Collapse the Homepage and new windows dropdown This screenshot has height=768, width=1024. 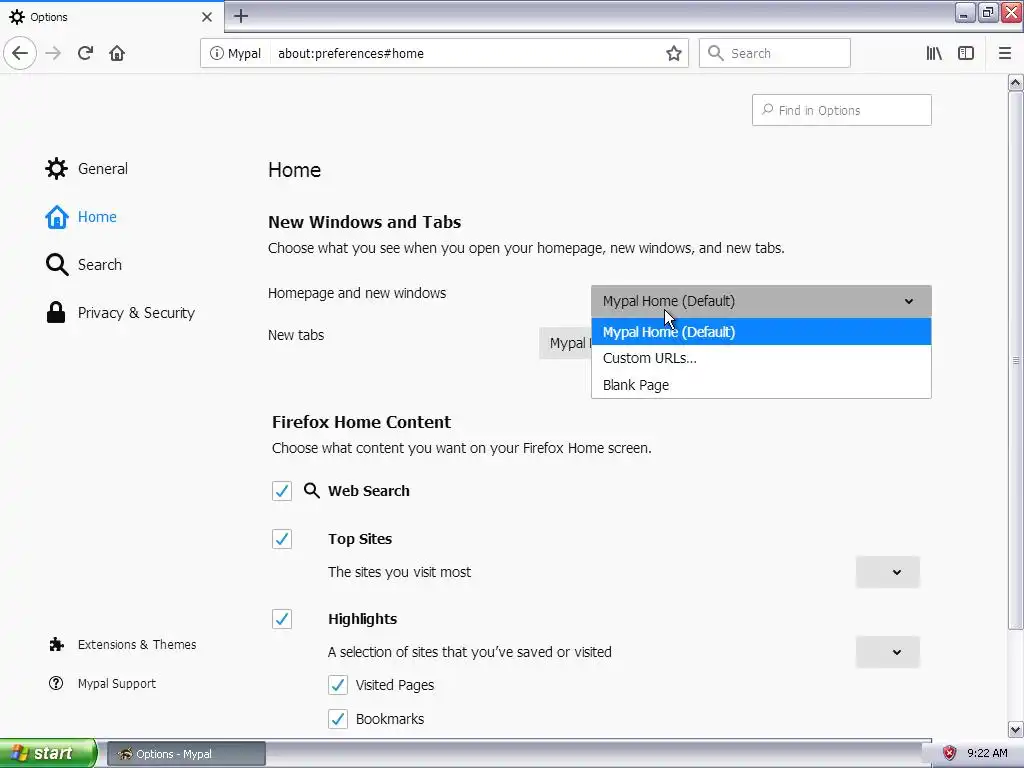(761, 301)
